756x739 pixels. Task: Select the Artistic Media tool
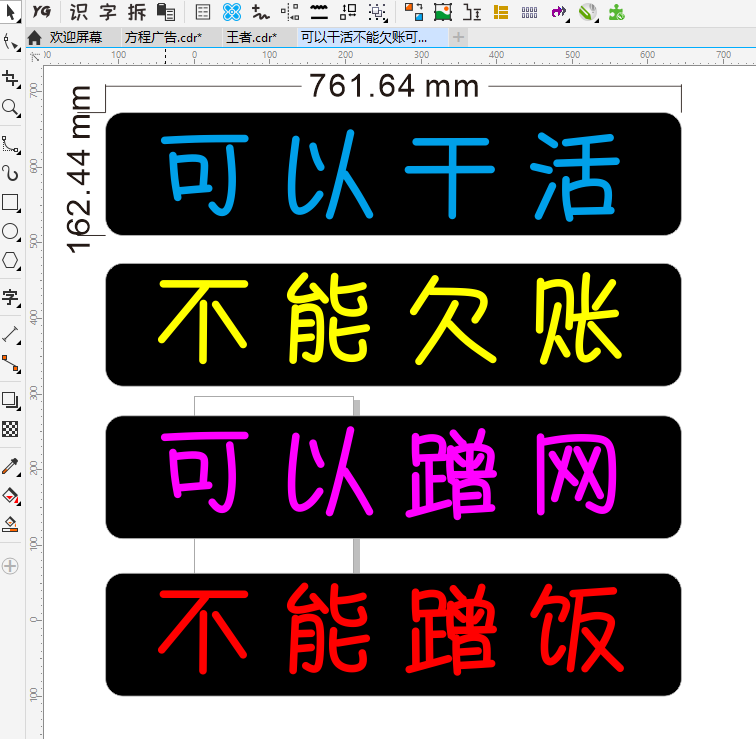pos(11,173)
